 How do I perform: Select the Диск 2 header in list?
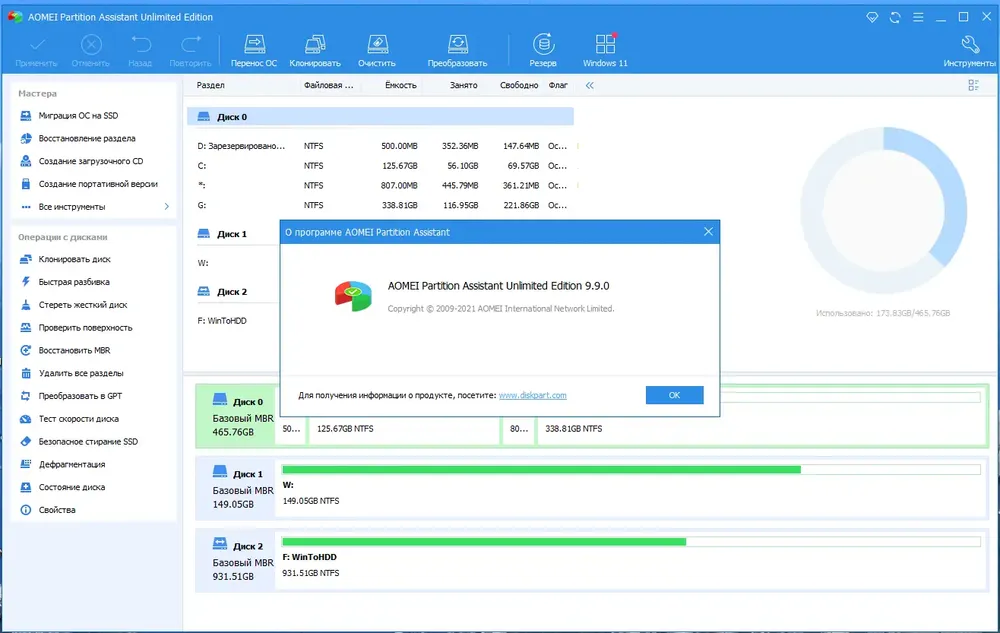click(x=232, y=291)
